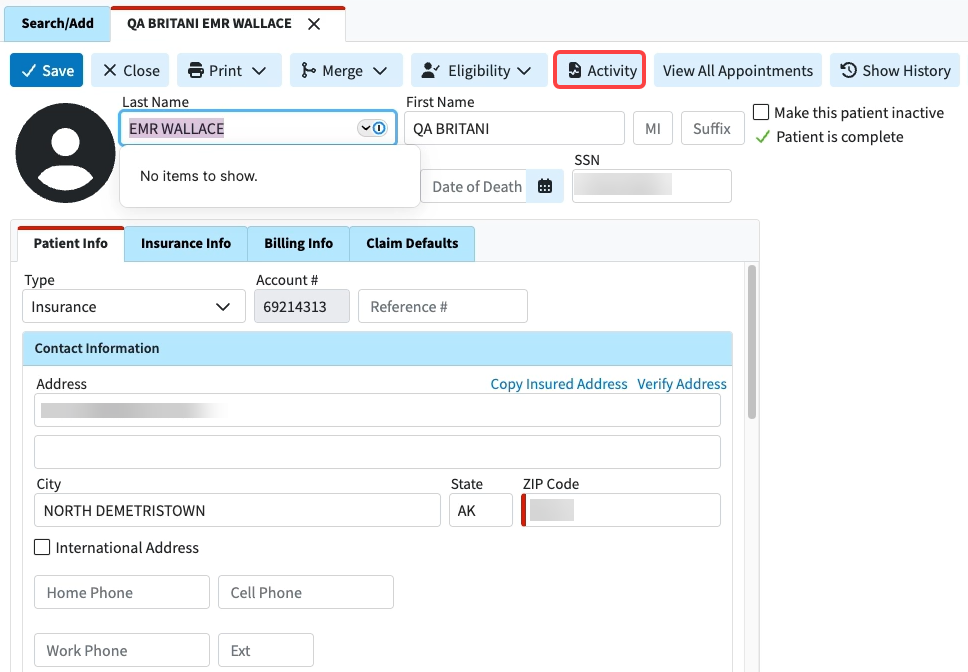The height and width of the screenshot is (672, 968).
Task: Open the patient Activity report
Action: coord(600,70)
